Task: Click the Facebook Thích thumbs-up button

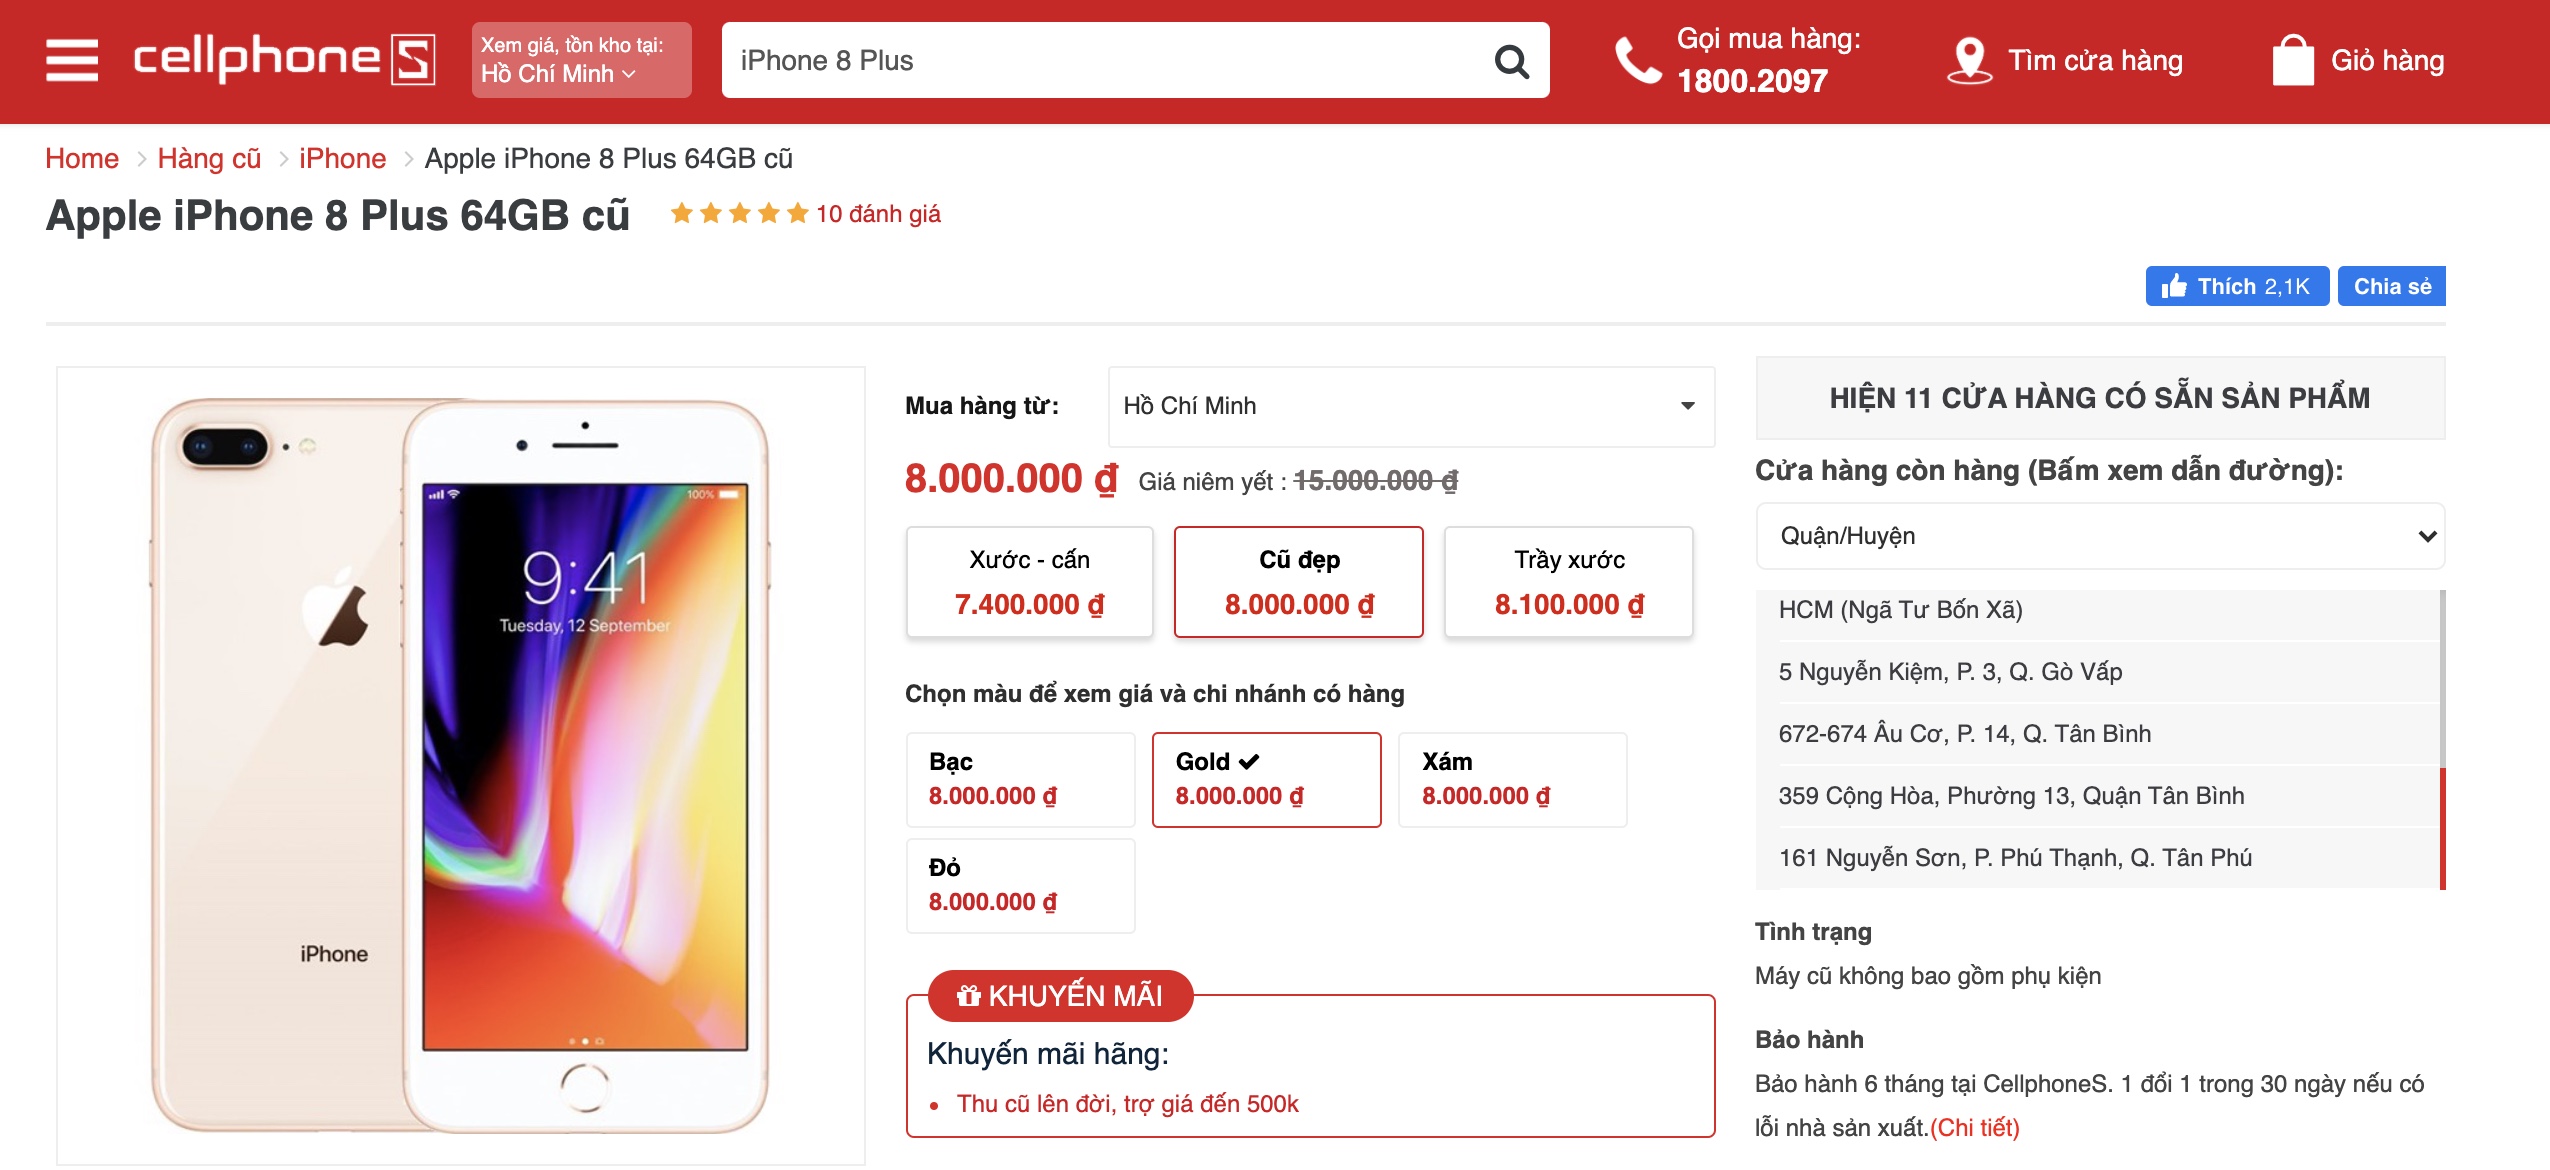Action: 2237,286
